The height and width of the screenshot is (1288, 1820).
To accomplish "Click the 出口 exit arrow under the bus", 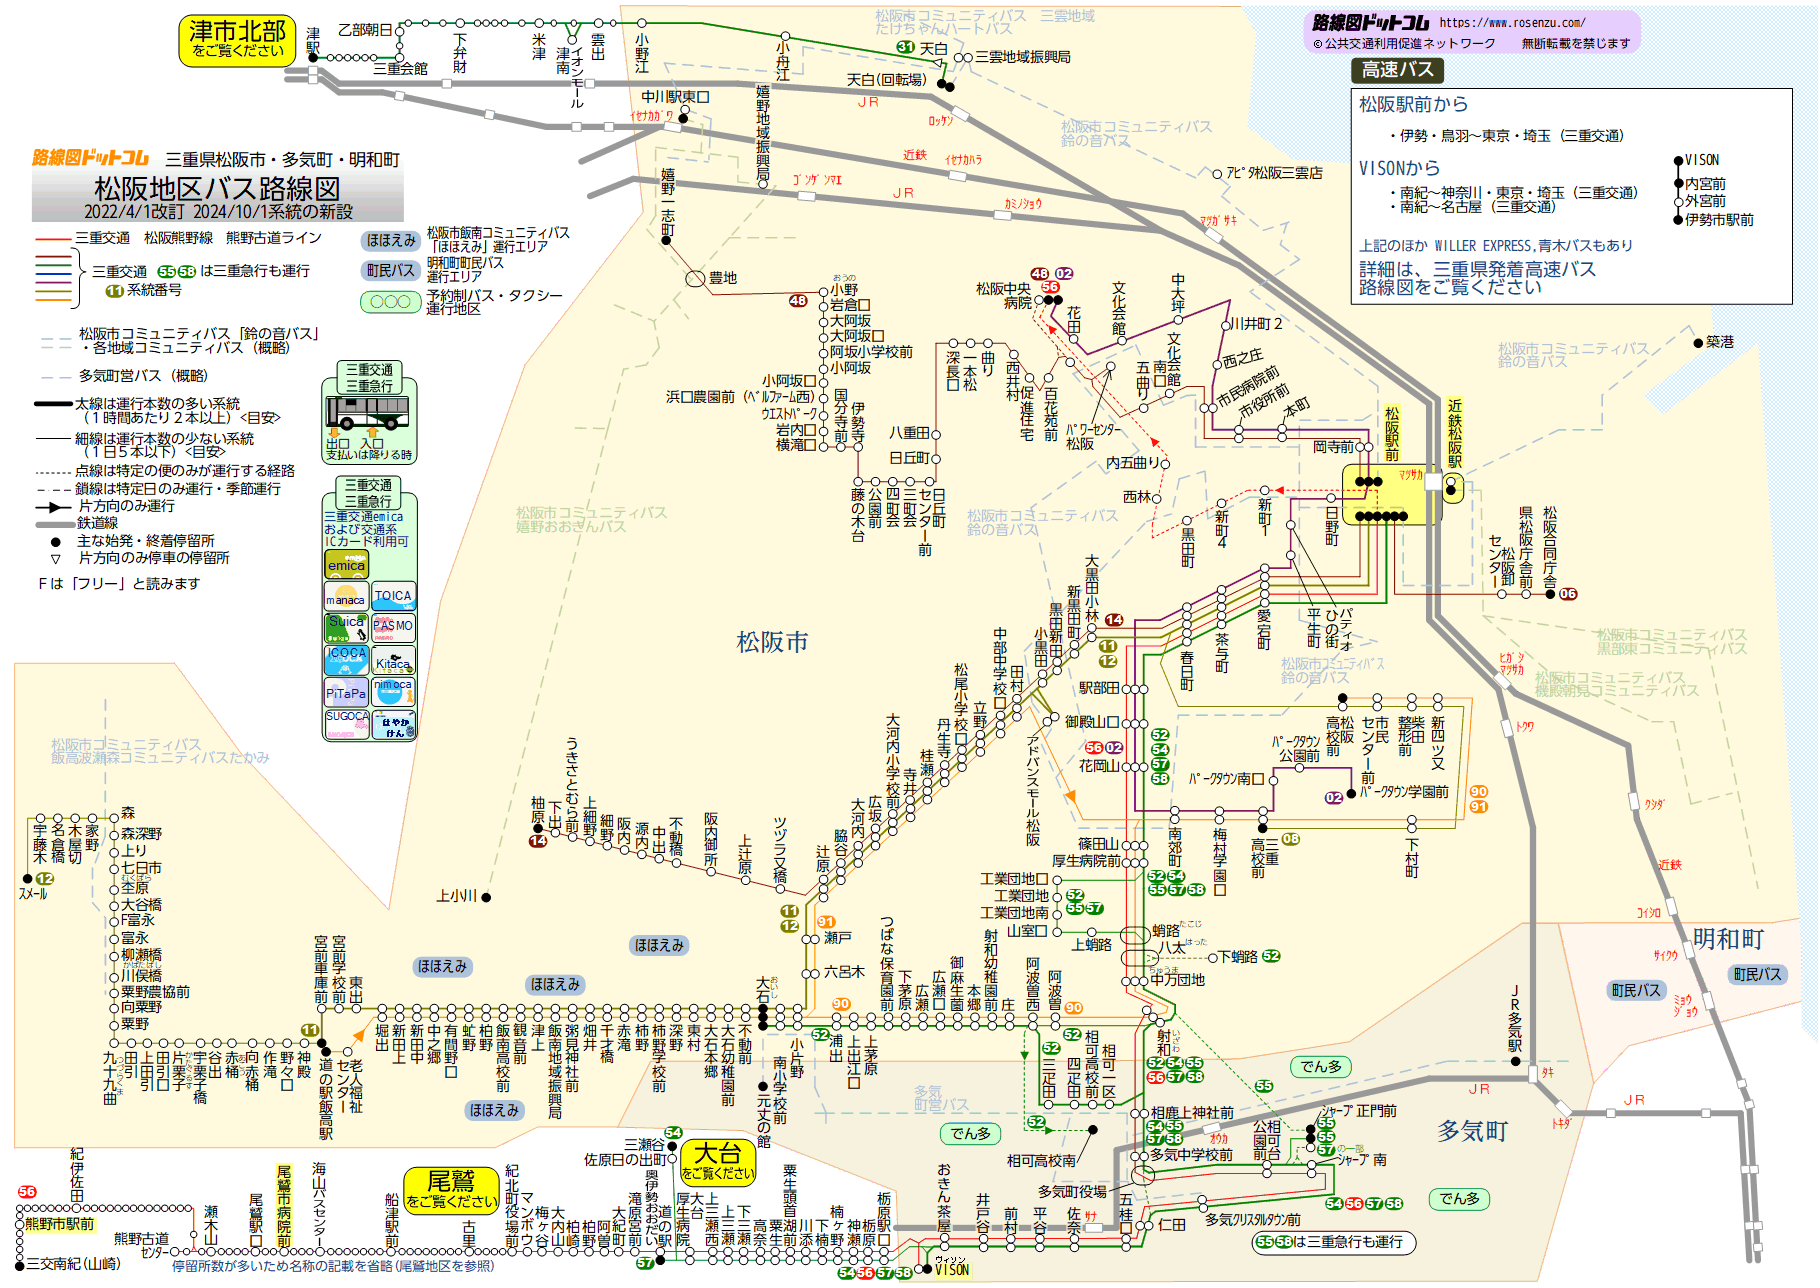I will tap(335, 432).
